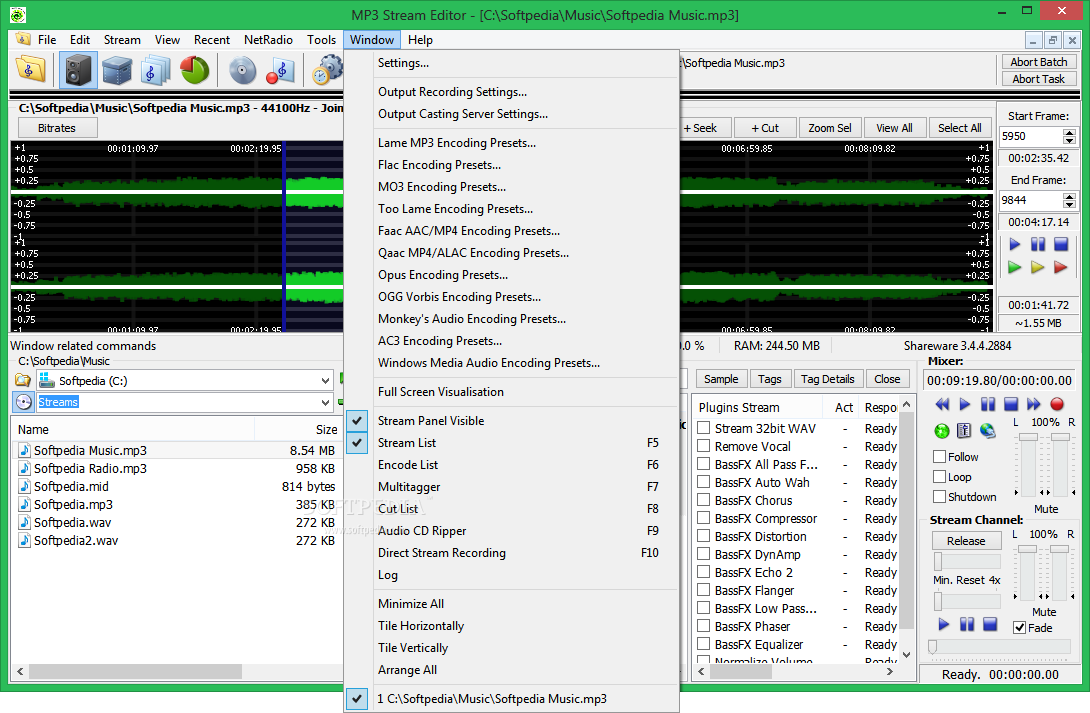
Task: Select Tile Horizontally from menu
Action: point(511,626)
